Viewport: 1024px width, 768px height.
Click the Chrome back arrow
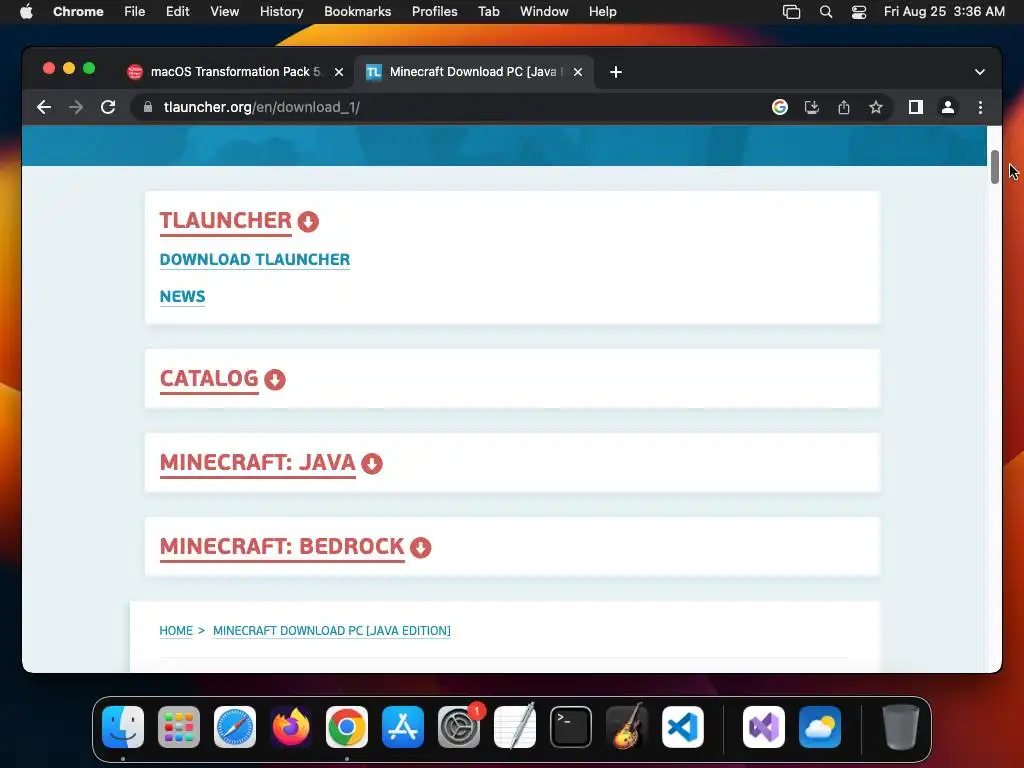(x=44, y=107)
